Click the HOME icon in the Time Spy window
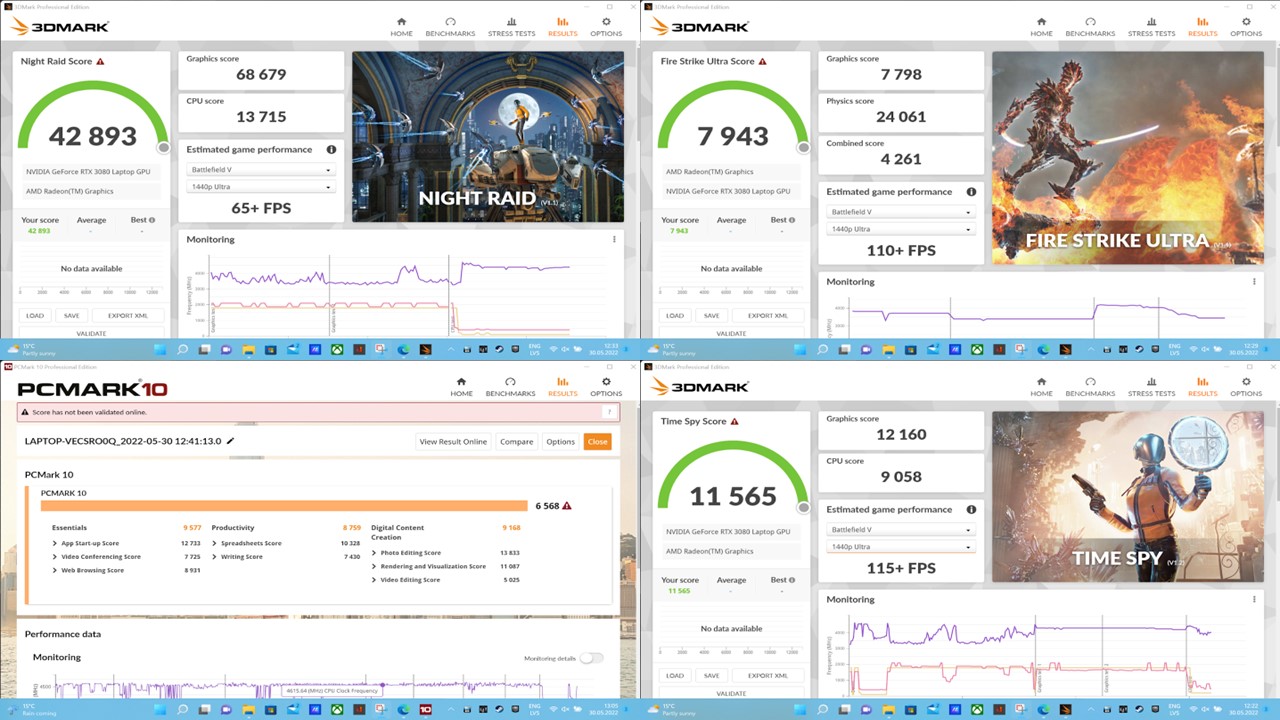Image resolution: width=1280 pixels, height=720 pixels. 1041,381
